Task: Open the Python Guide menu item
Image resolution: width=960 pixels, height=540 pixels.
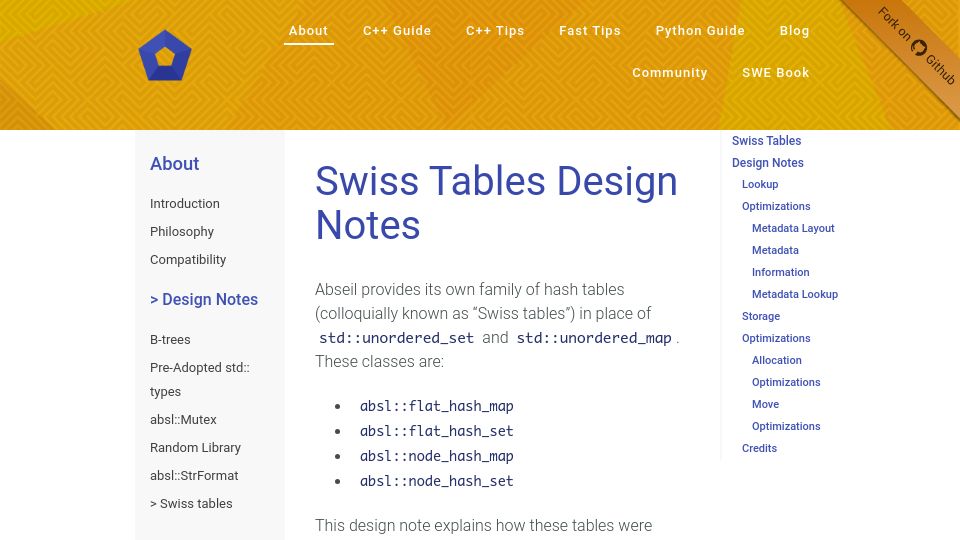Action: click(x=700, y=31)
